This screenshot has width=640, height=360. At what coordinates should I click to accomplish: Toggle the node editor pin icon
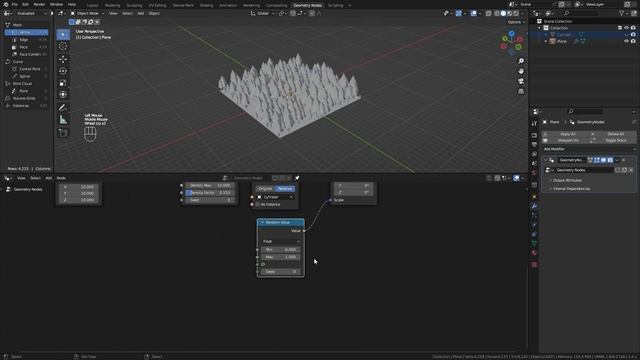[x=297, y=178]
